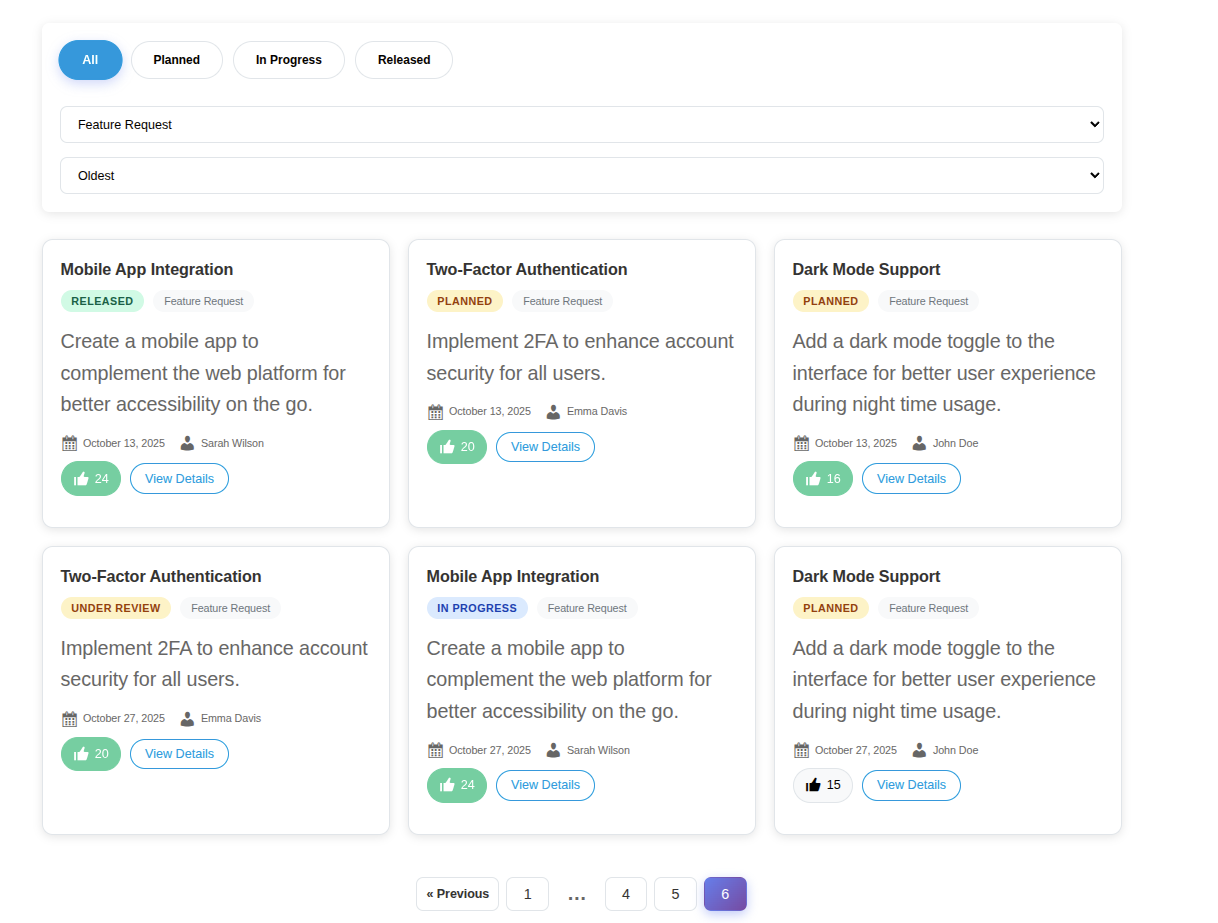Viewport: 1218px width, 923px height.
Task: Open page 1 of results
Action: tap(527, 894)
